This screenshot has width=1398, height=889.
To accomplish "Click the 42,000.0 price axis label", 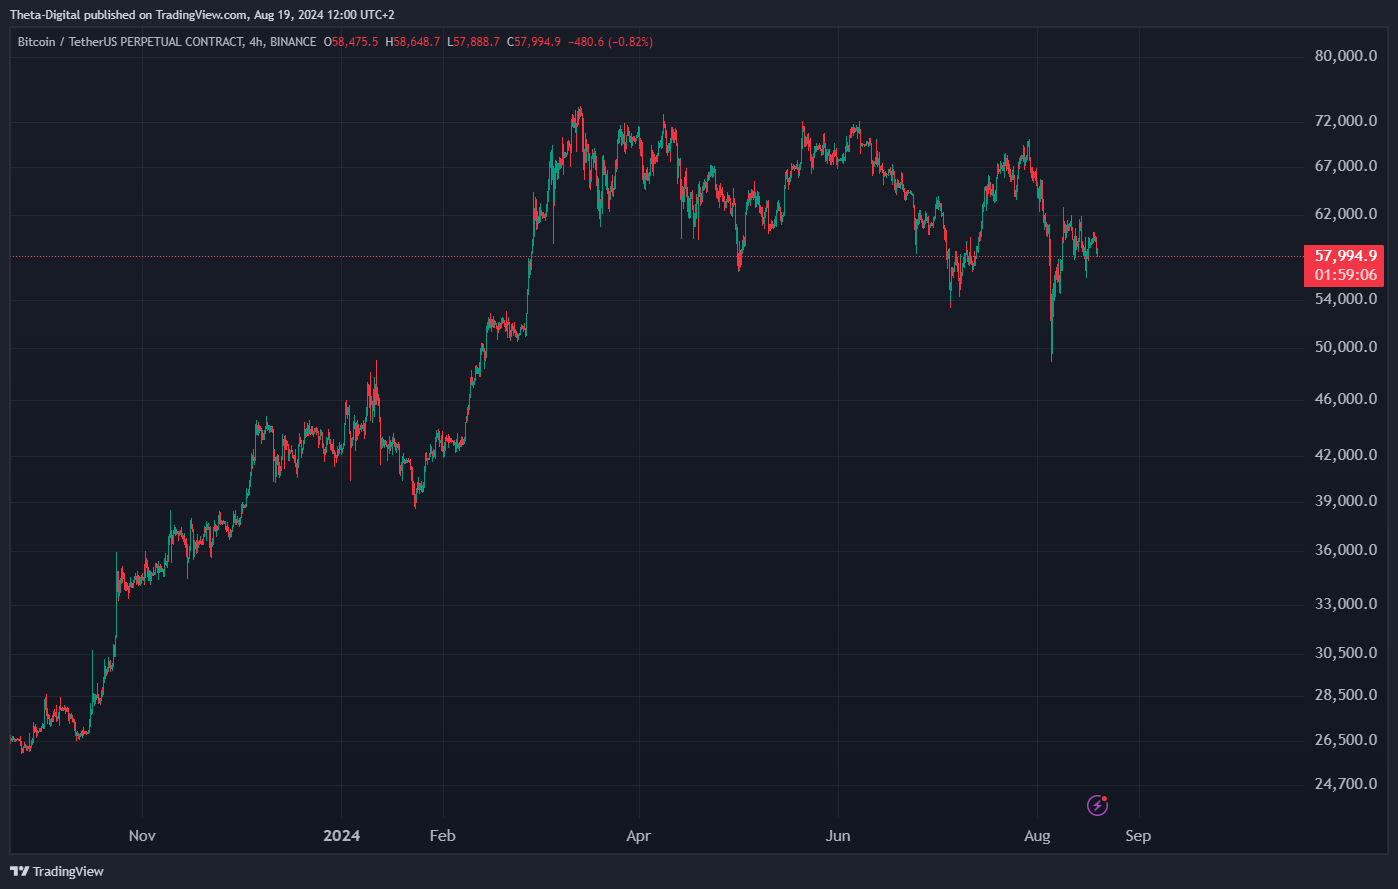I will pos(1347,455).
